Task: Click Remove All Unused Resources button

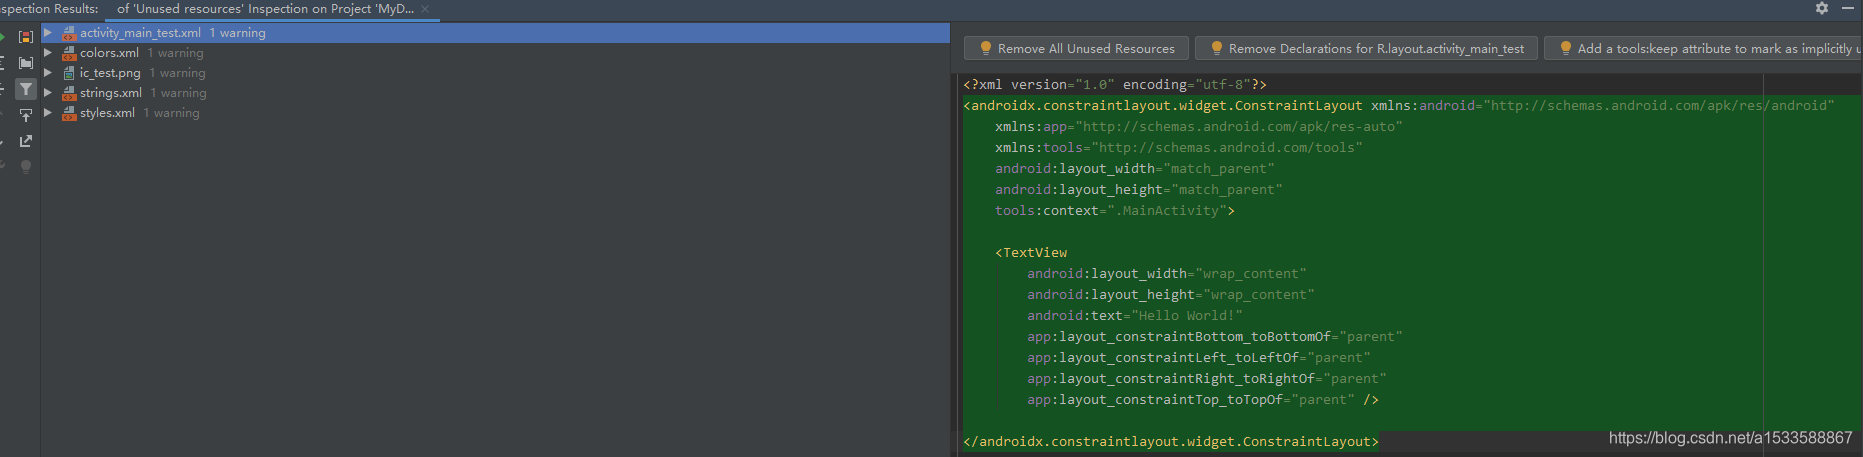Action: [x=1076, y=48]
